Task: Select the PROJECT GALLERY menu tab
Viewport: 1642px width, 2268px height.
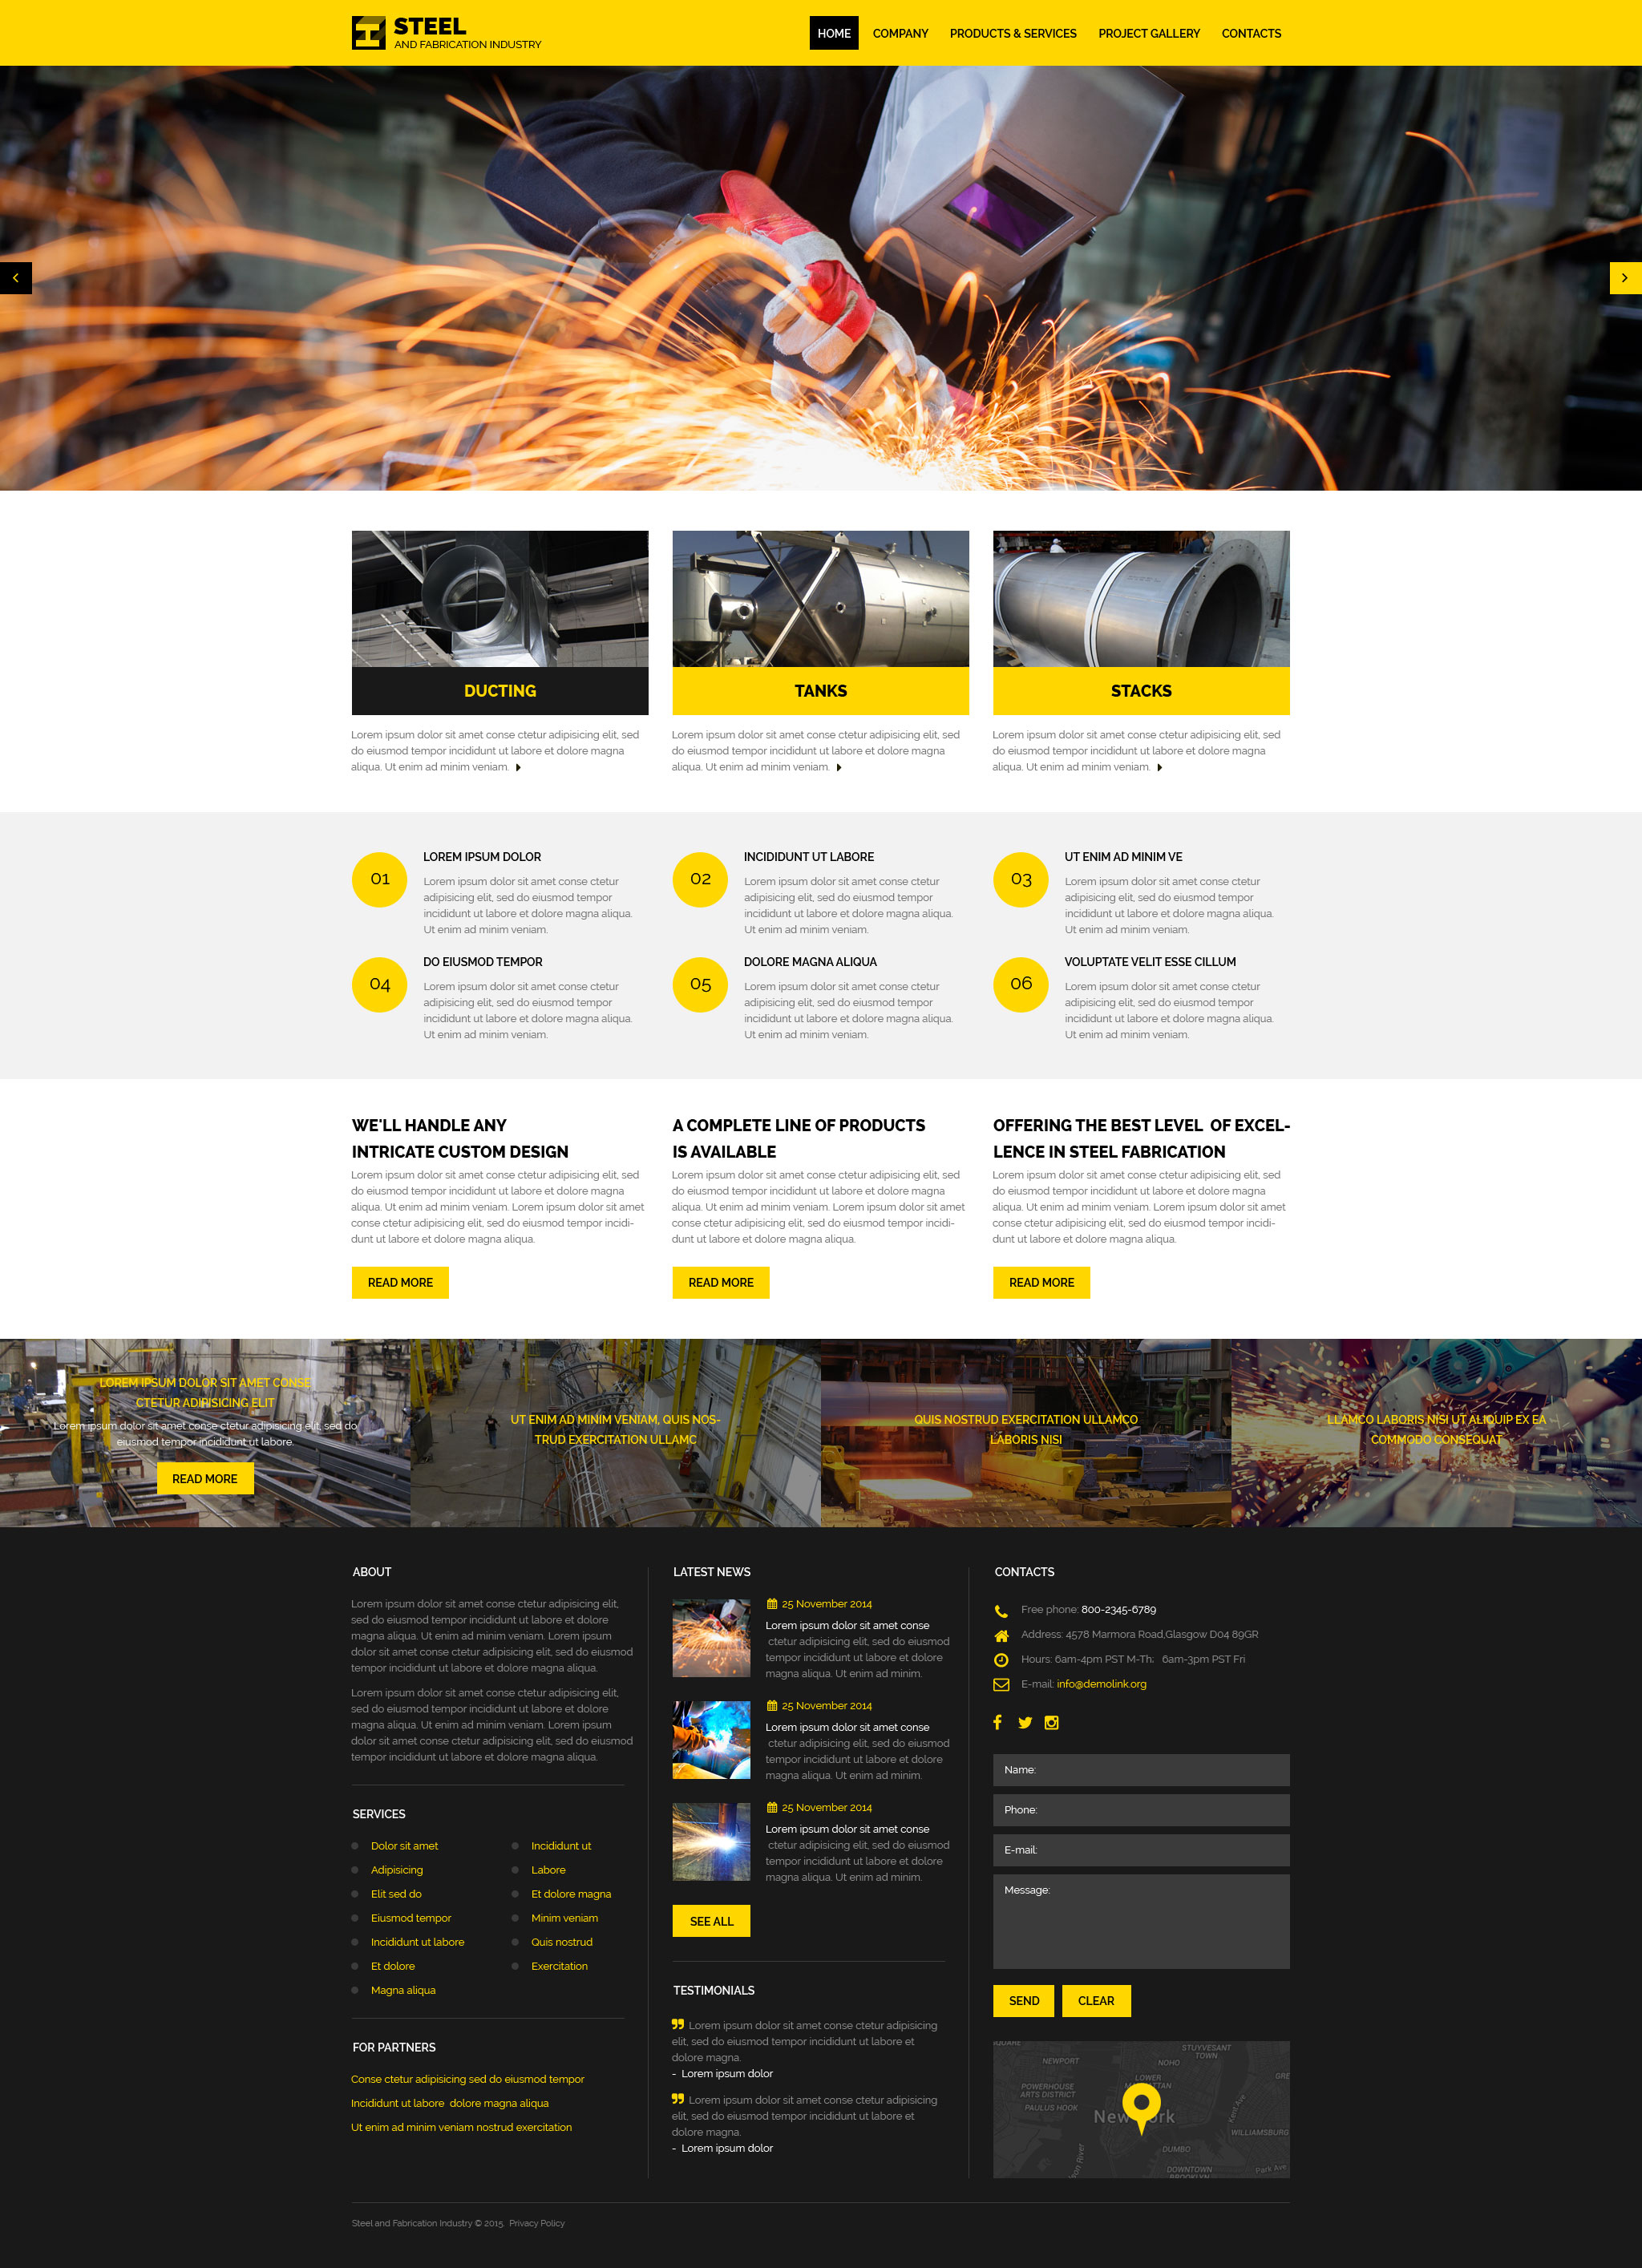Action: coord(1147,32)
